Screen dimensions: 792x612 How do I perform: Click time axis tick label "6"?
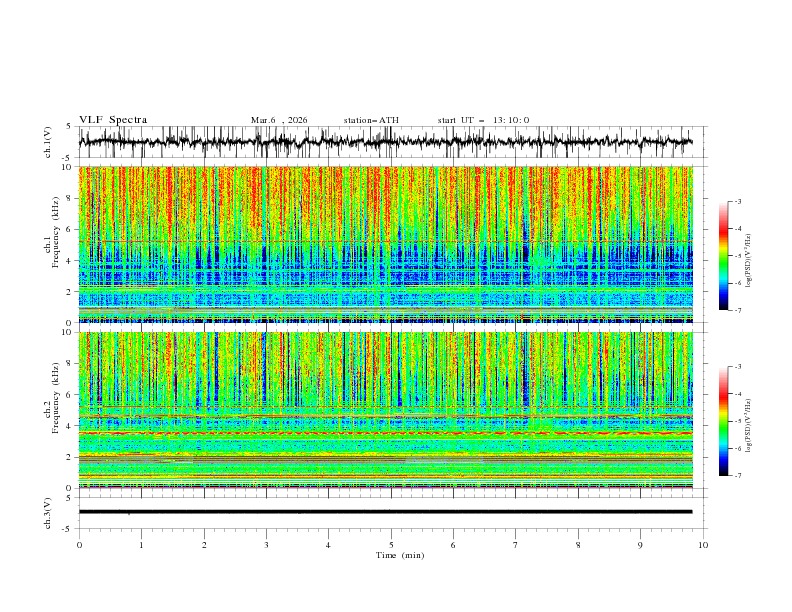click(453, 545)
